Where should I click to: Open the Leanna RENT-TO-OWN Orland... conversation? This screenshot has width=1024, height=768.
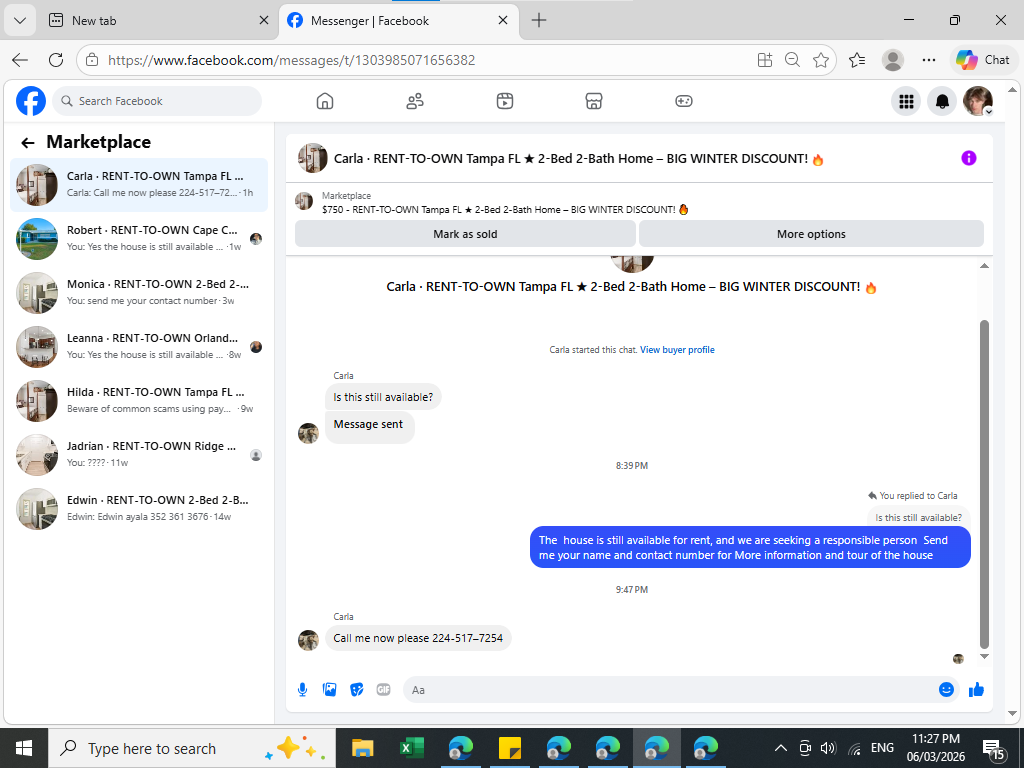[x=139, y=347]
